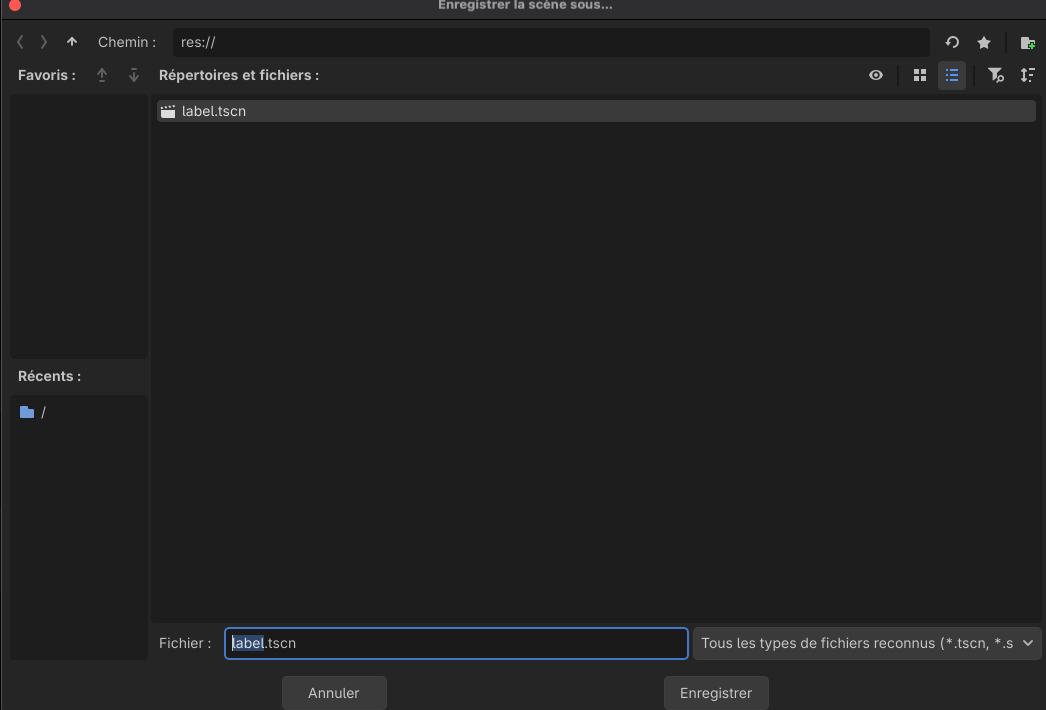Toggle hidden files visibility

click(x=876, y=75)
